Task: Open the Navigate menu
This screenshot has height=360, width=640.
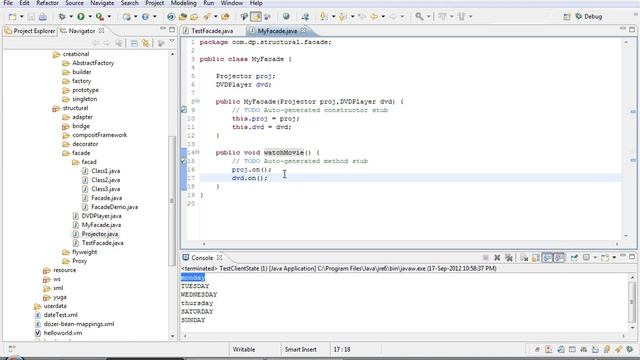Action: [x=102, y=3]
